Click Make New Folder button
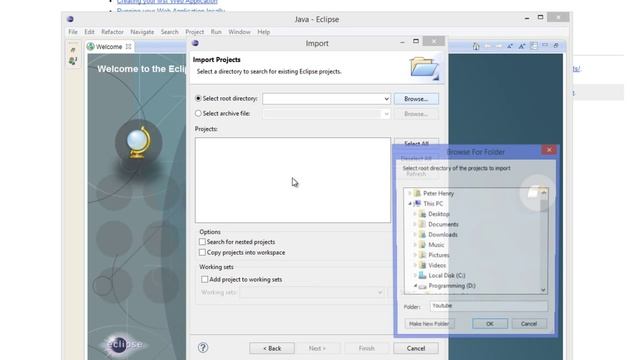Screen dimensions: 640x360 click(x=429, y=324)
